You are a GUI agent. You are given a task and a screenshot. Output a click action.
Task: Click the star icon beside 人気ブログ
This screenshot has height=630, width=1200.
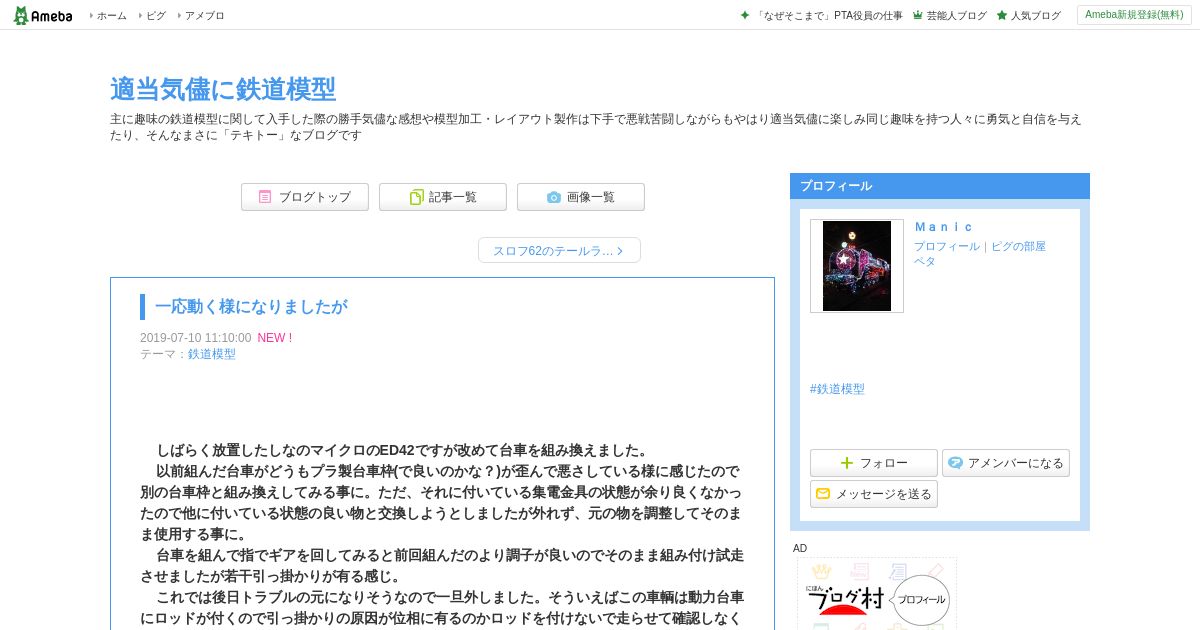1002,16
